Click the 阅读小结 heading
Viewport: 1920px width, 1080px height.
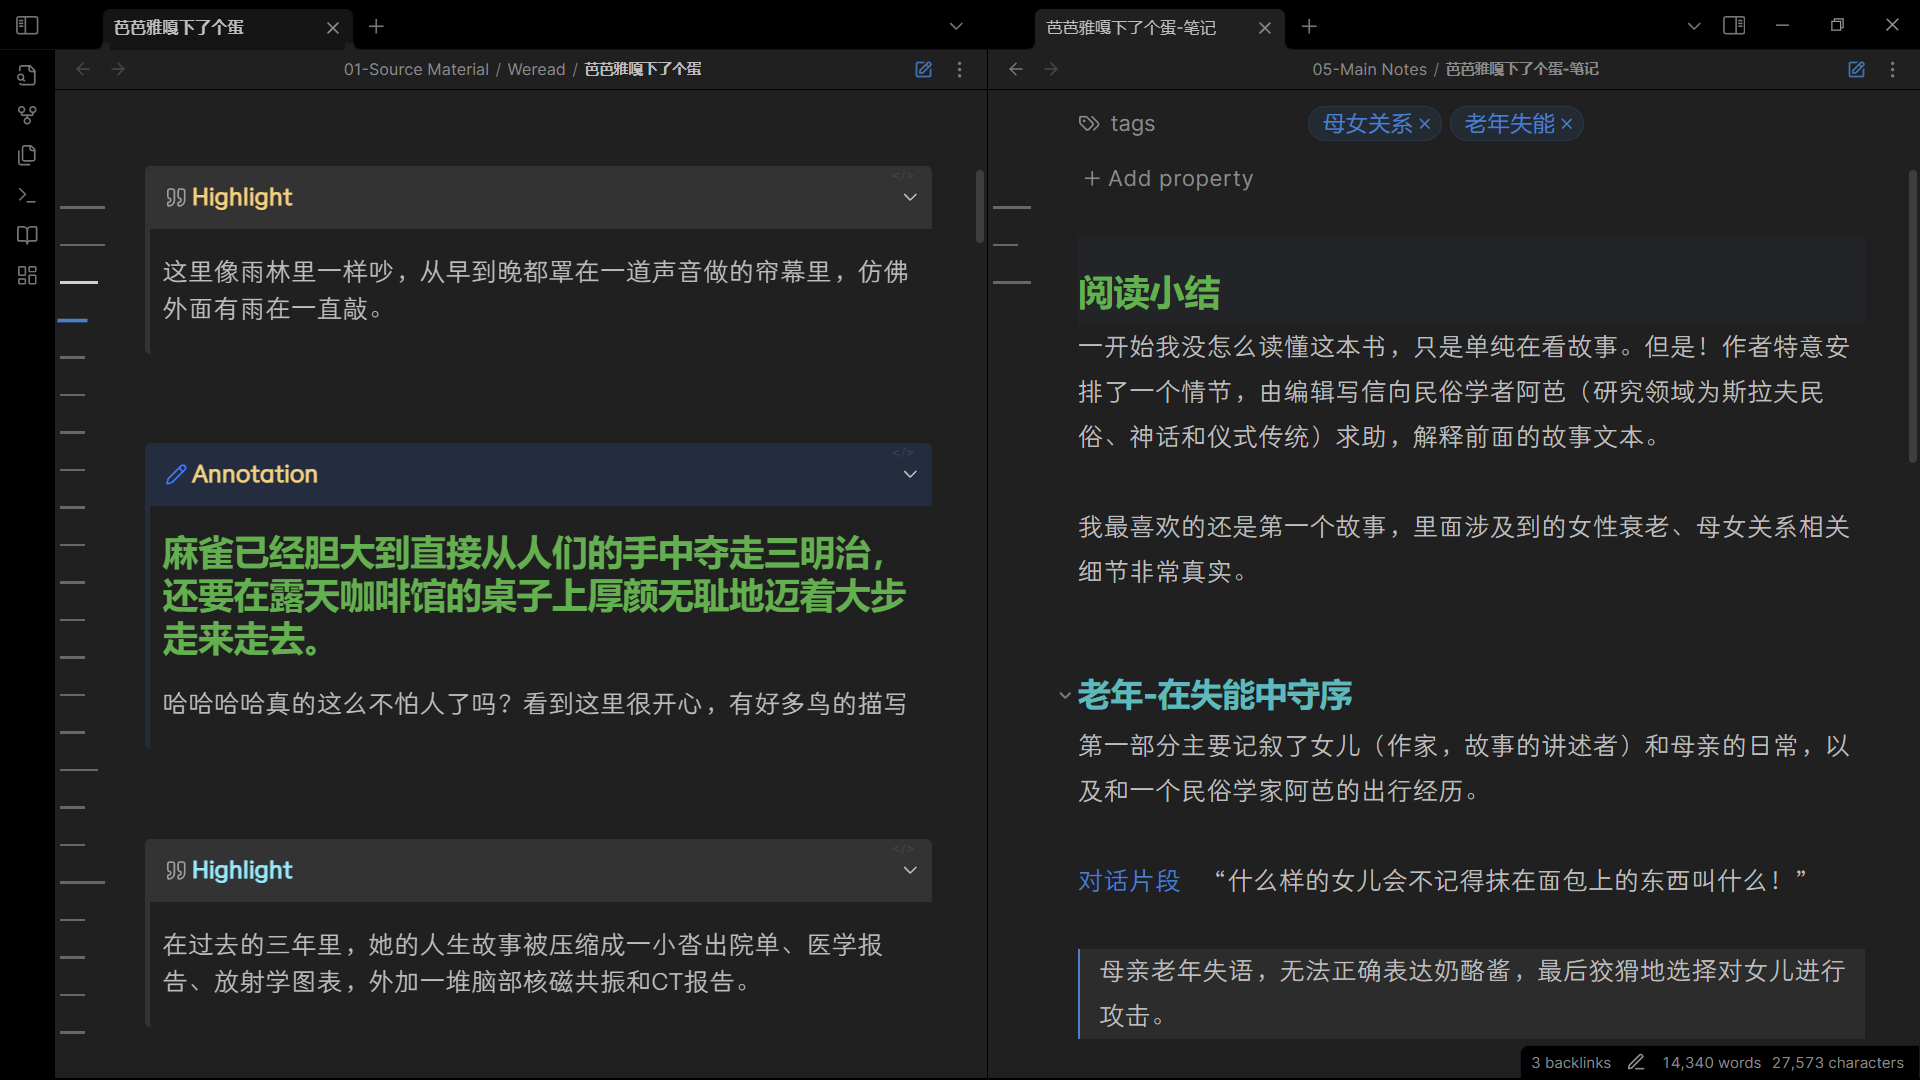1149,293
